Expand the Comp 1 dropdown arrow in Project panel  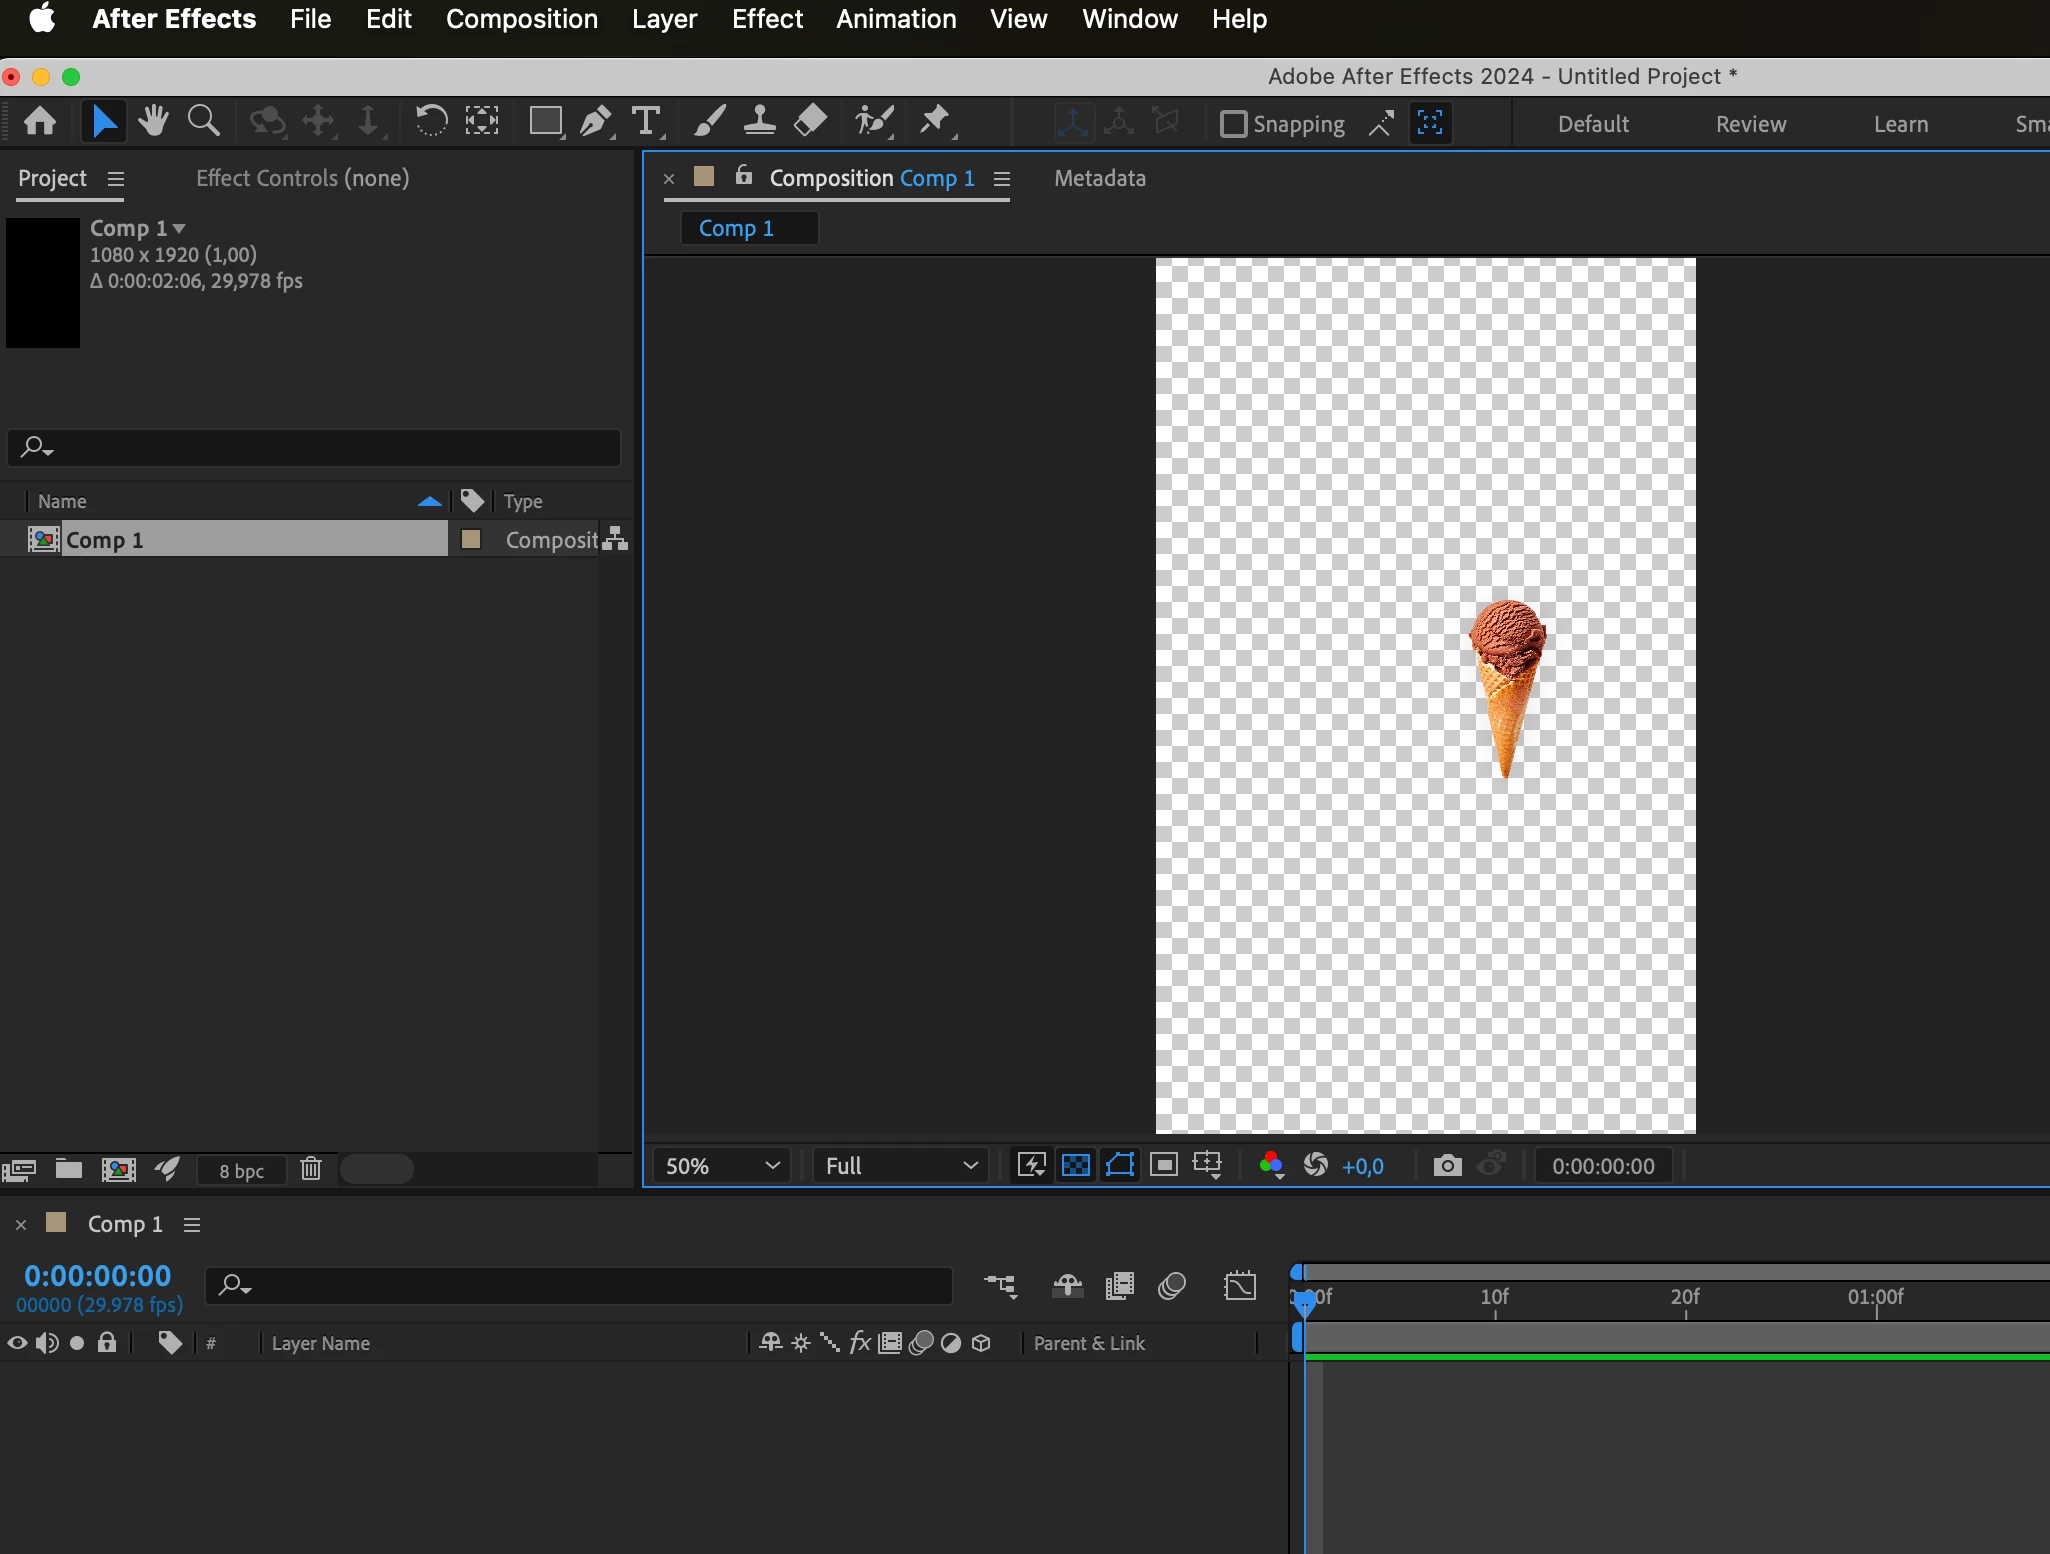(180, 229)
